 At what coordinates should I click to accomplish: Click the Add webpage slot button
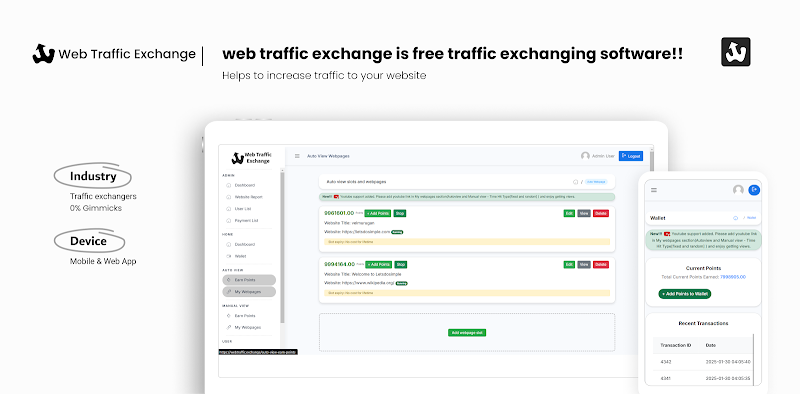click(467, 333)
